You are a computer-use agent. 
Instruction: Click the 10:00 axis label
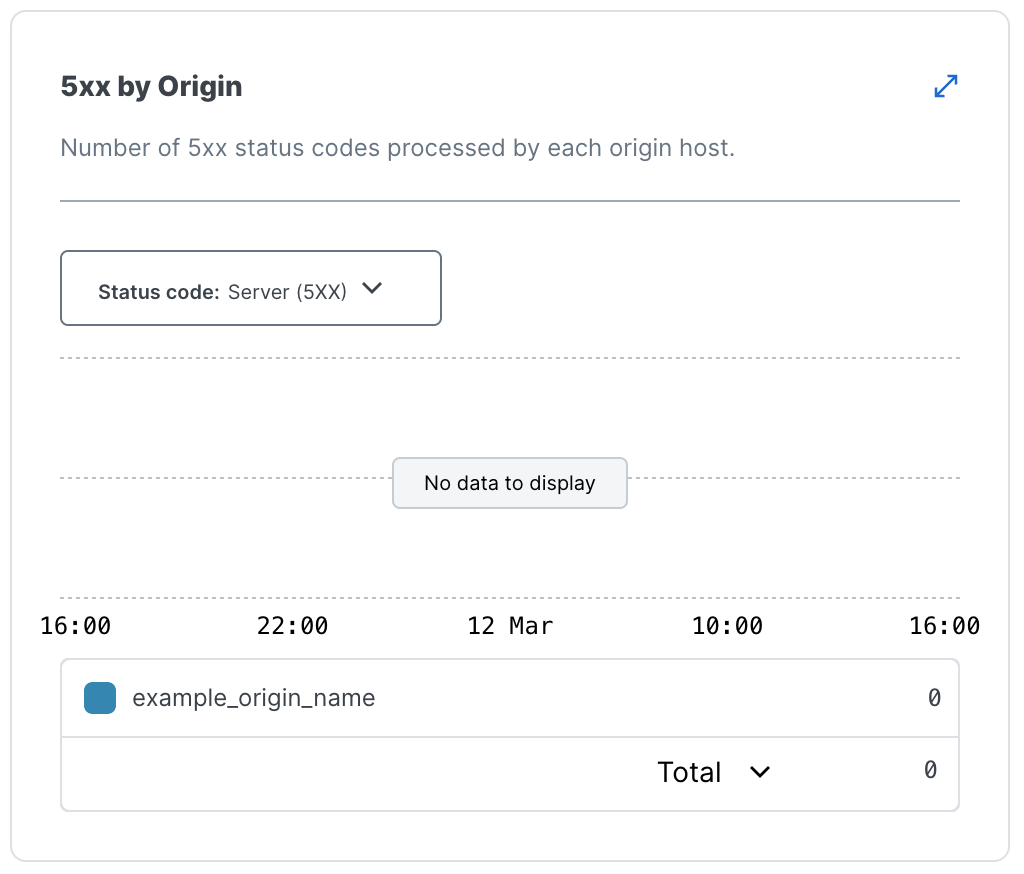pos(728,625)
